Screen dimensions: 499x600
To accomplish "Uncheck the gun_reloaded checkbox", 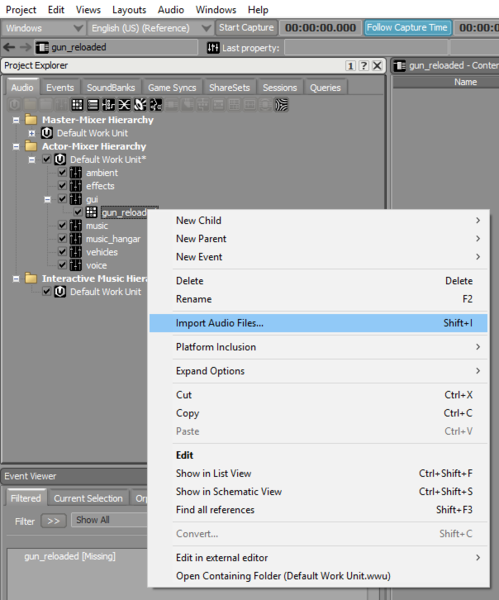I will pos(78,212).
